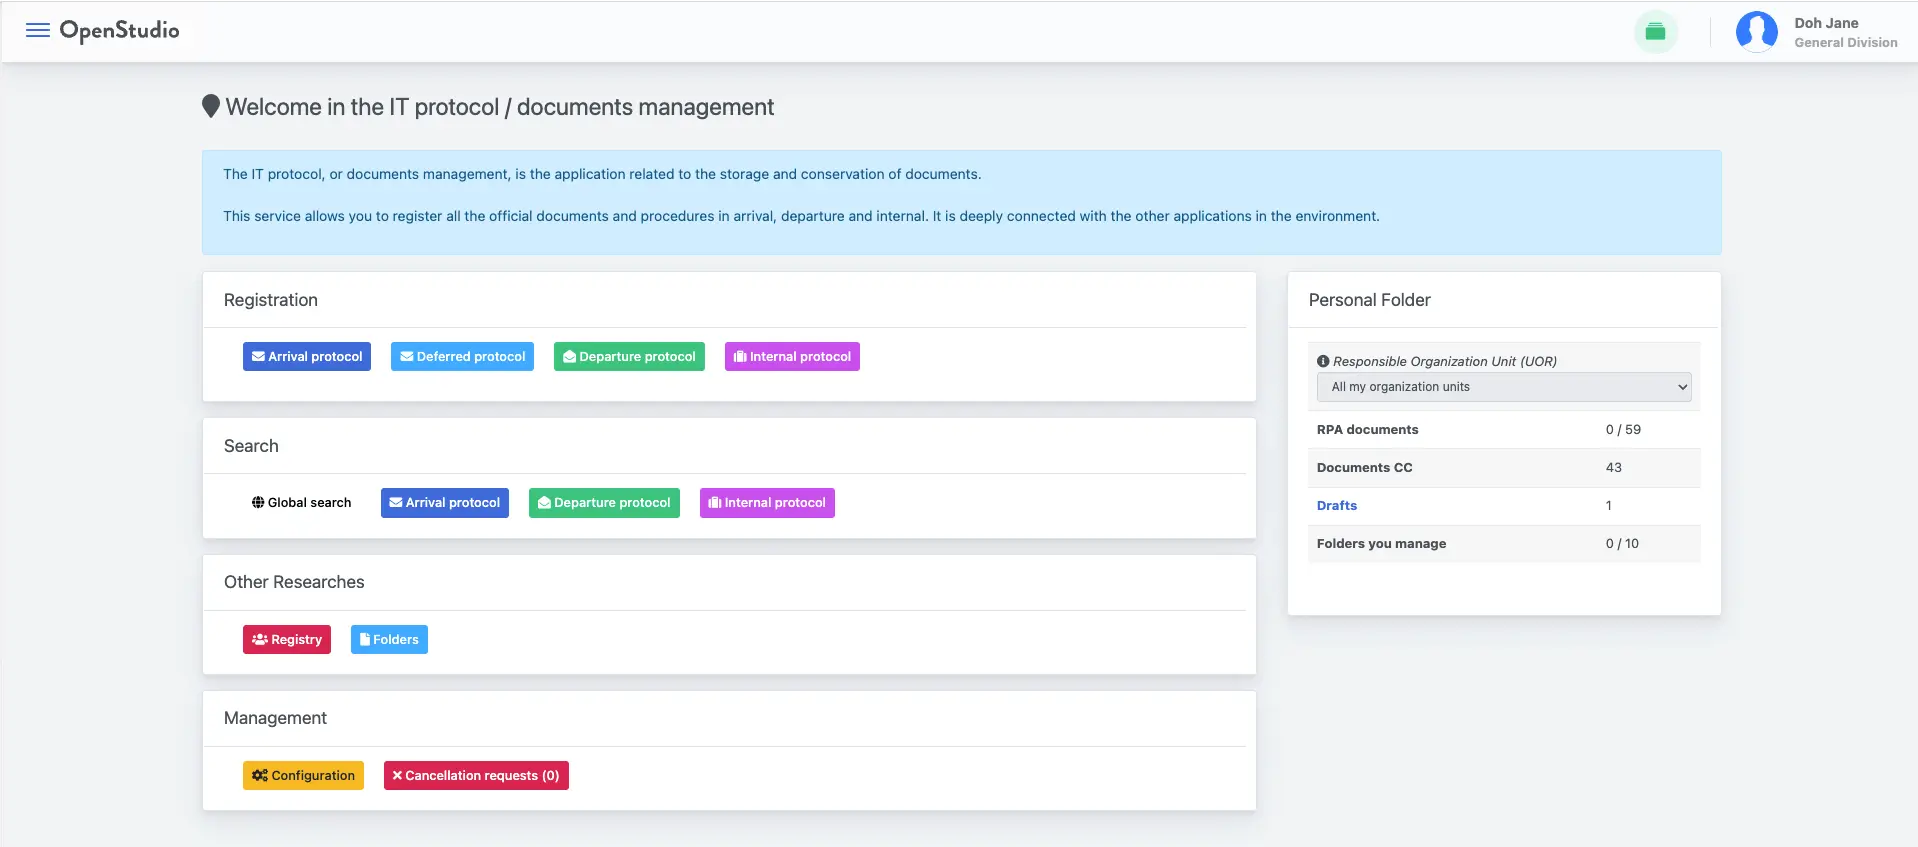Register a Deferred protocol
Image resolution: width=1918 pixels, height=847 pixels.
click(462, 357)
